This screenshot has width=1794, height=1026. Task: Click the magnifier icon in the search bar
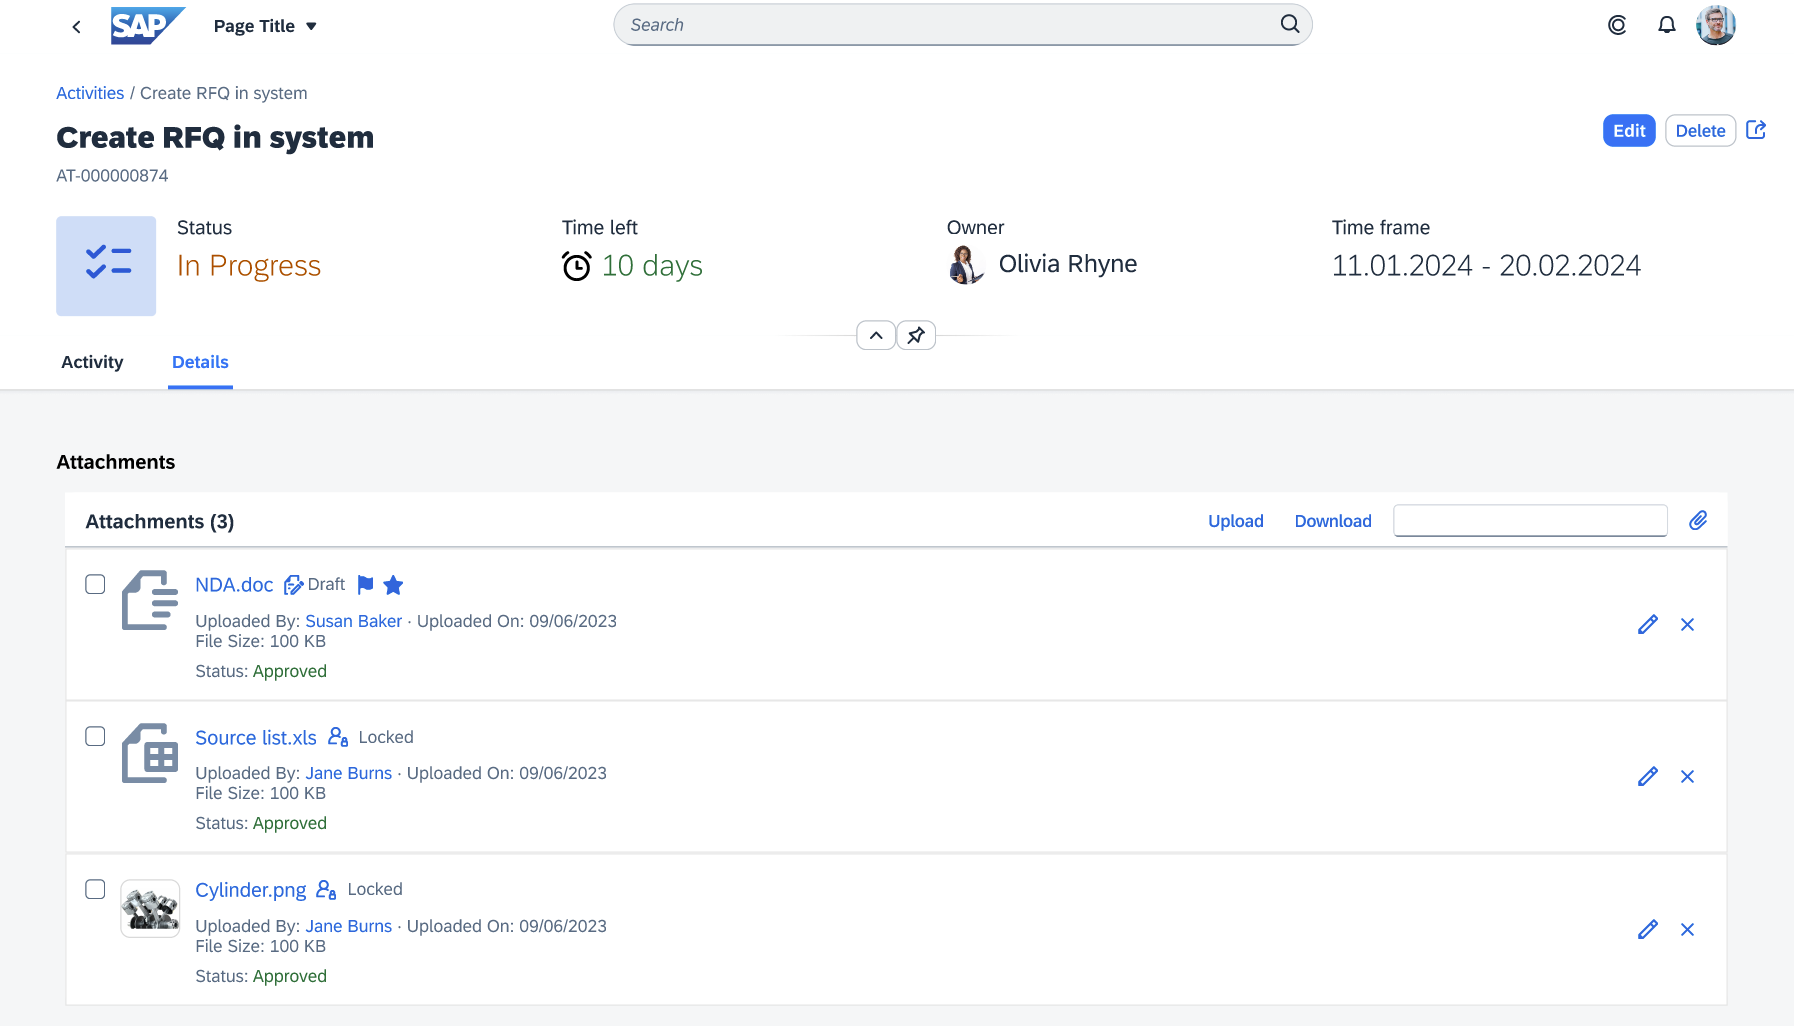[1289, 24]
